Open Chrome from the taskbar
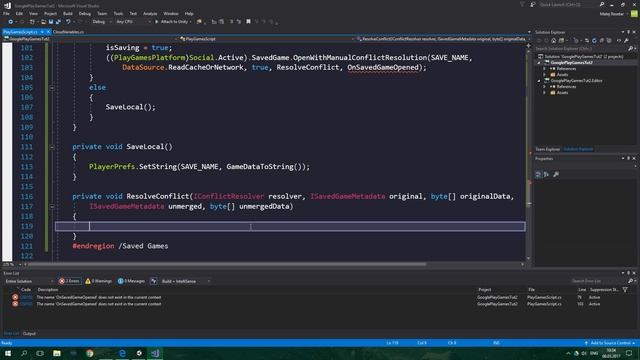This screenshot has height=360, width=640. click(90, 353)
